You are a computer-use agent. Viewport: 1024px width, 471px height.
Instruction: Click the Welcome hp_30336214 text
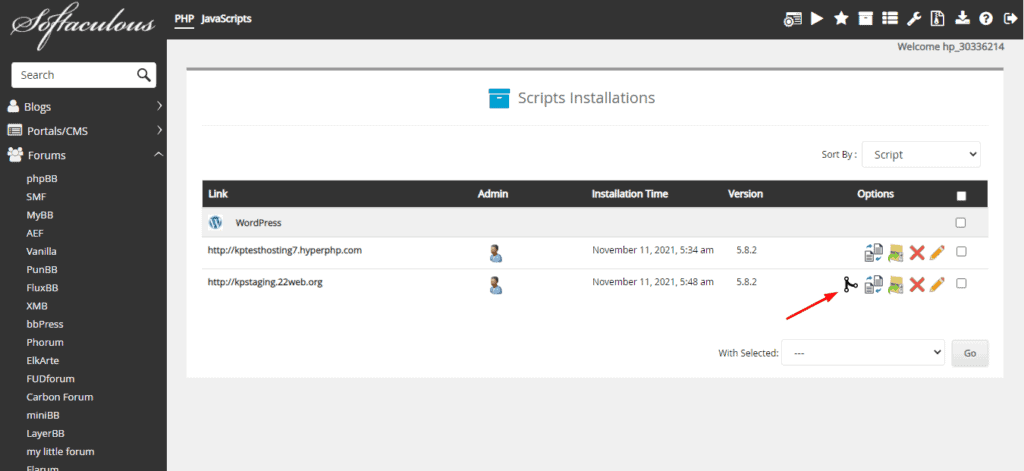(x=951, y=47)
